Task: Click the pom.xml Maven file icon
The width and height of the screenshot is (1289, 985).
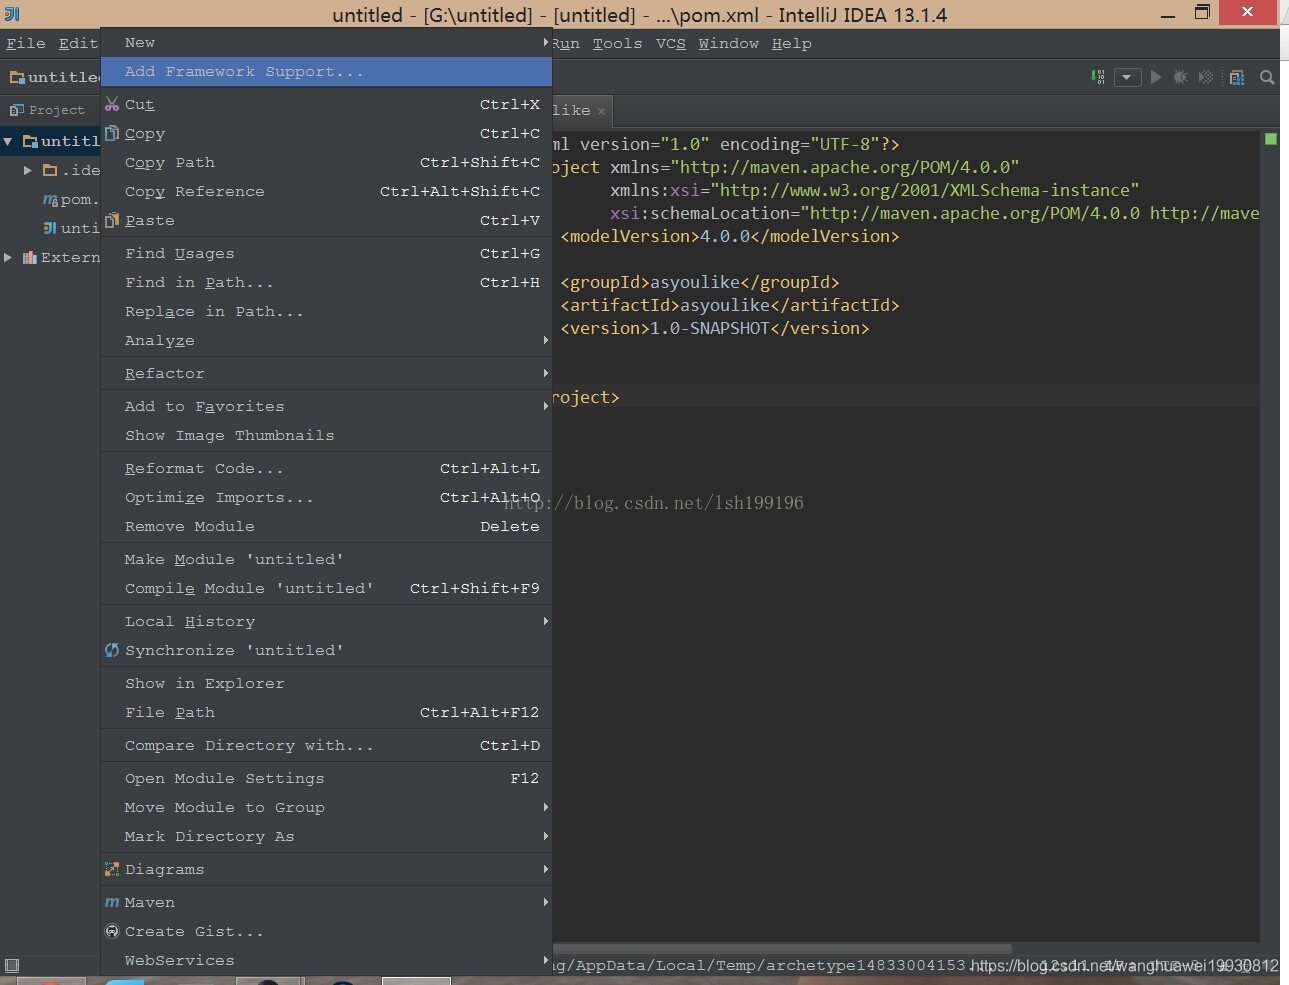Action: click(x=50, y=199)
